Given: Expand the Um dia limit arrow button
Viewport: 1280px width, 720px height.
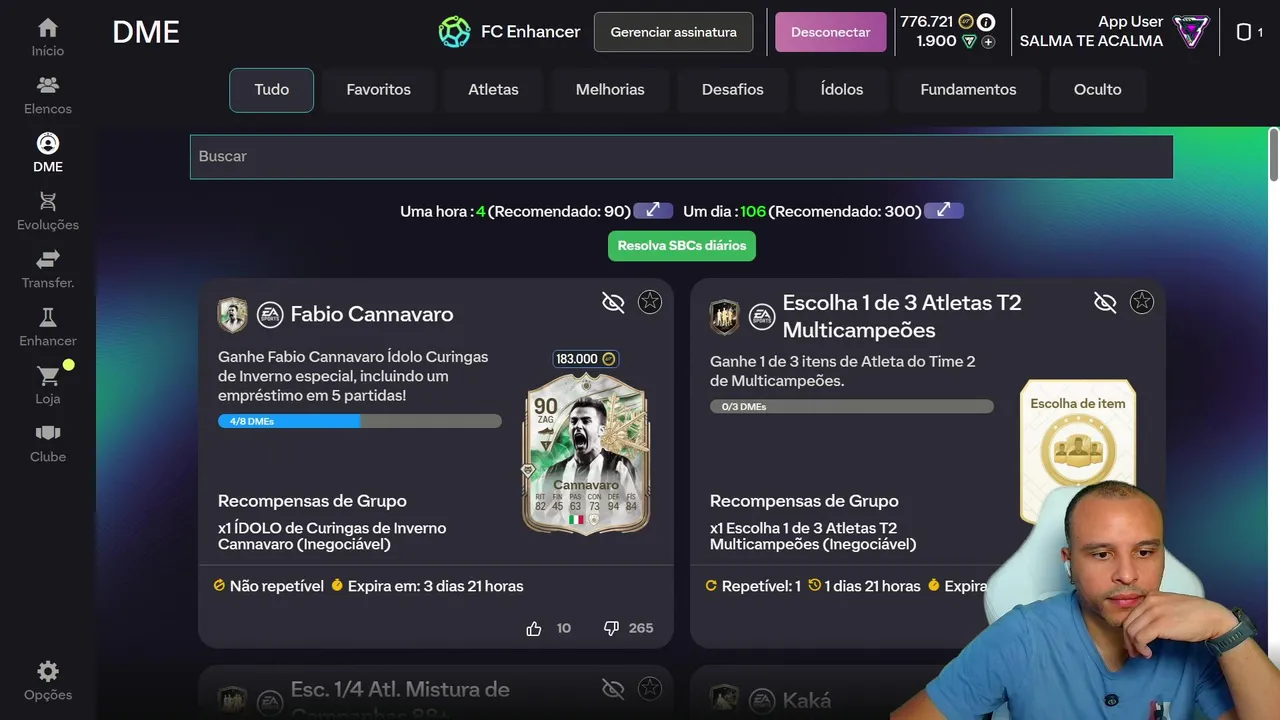Looking at the screenshot, I should (x=944, y=210).
